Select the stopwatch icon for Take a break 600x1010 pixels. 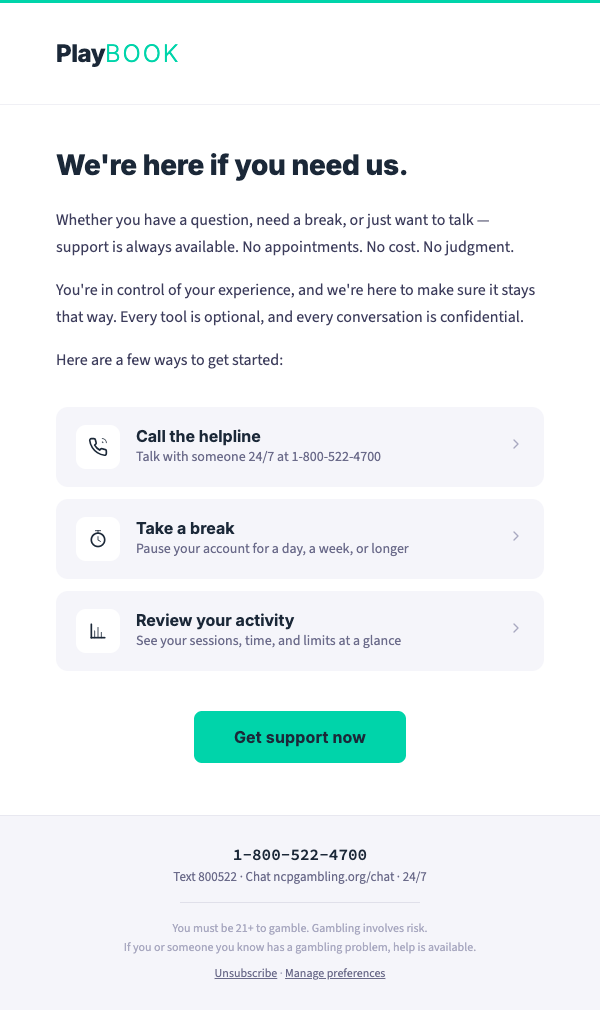click(x=97, y=538)
